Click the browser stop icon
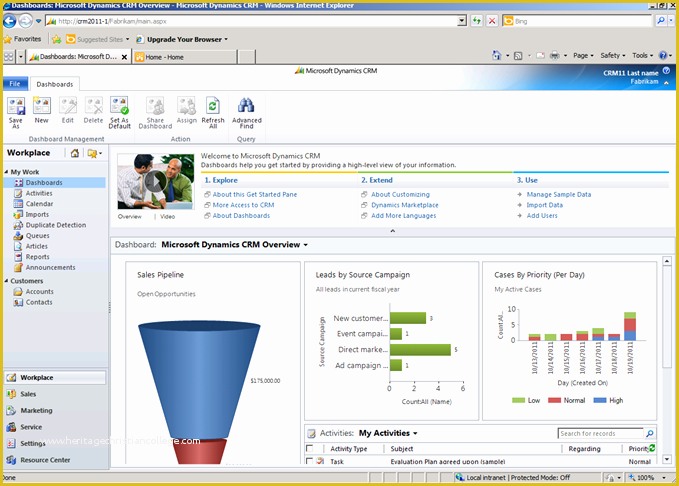 tap(492, 21)
